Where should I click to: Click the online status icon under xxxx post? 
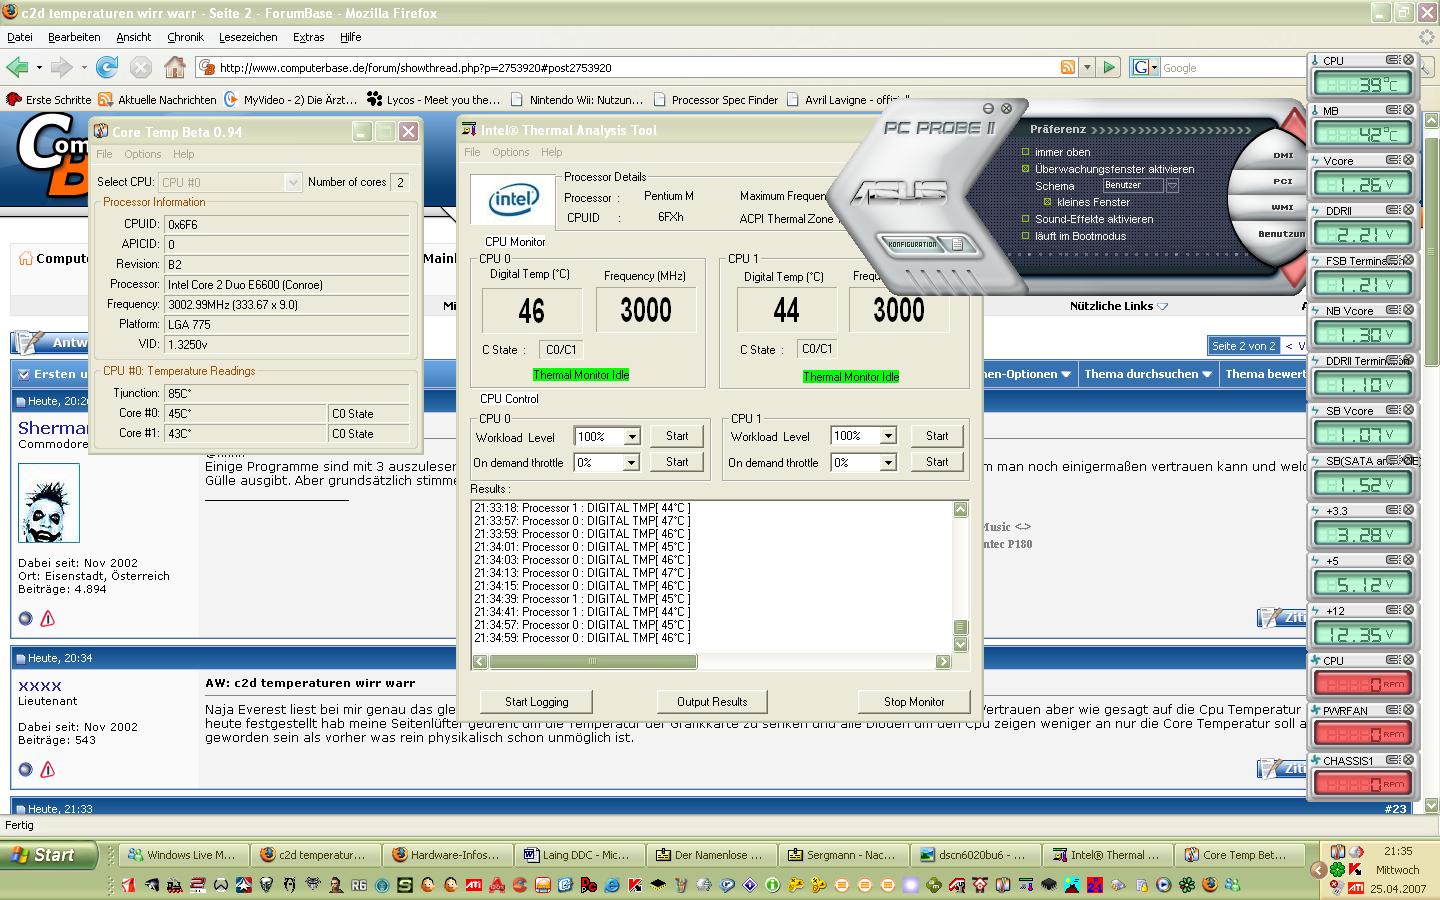click(25, 769)
